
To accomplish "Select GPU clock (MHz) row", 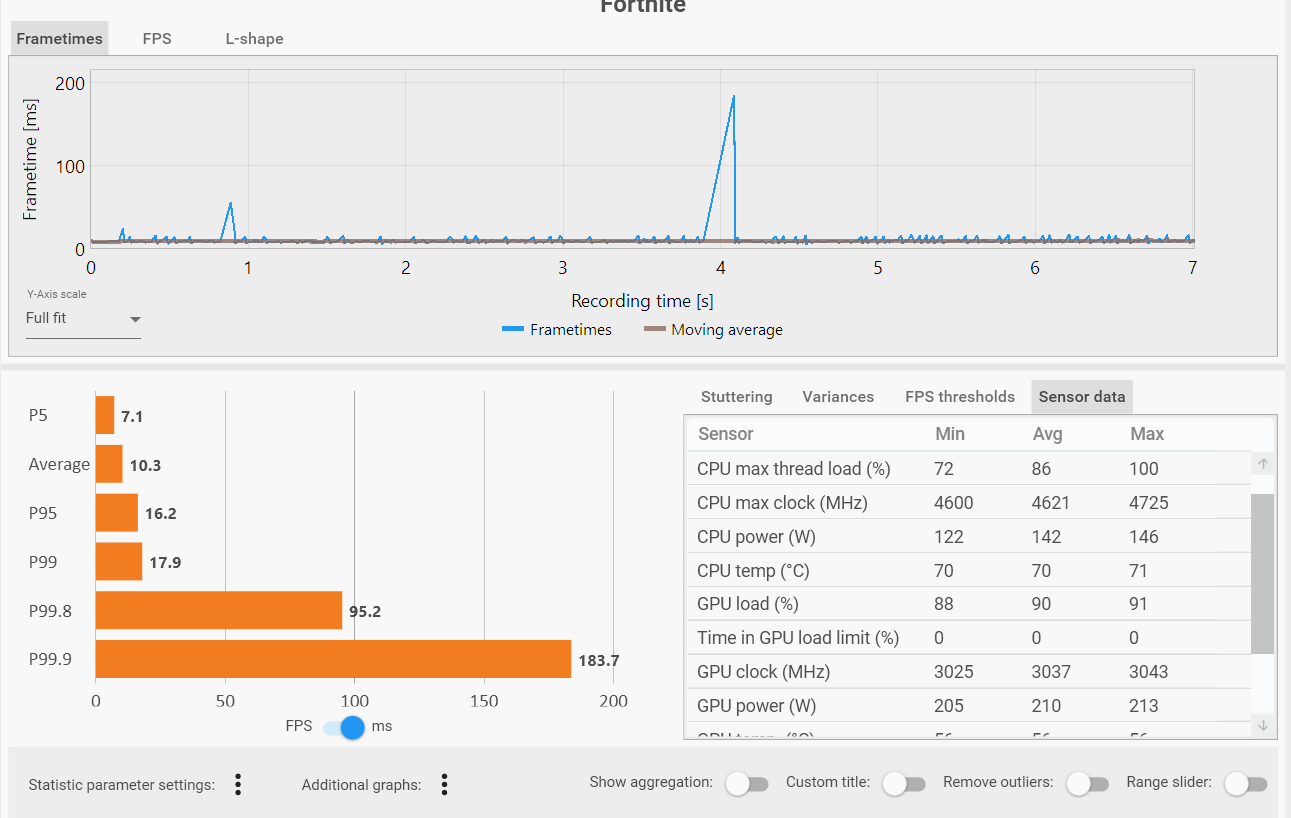I will (x=968, y=671).
